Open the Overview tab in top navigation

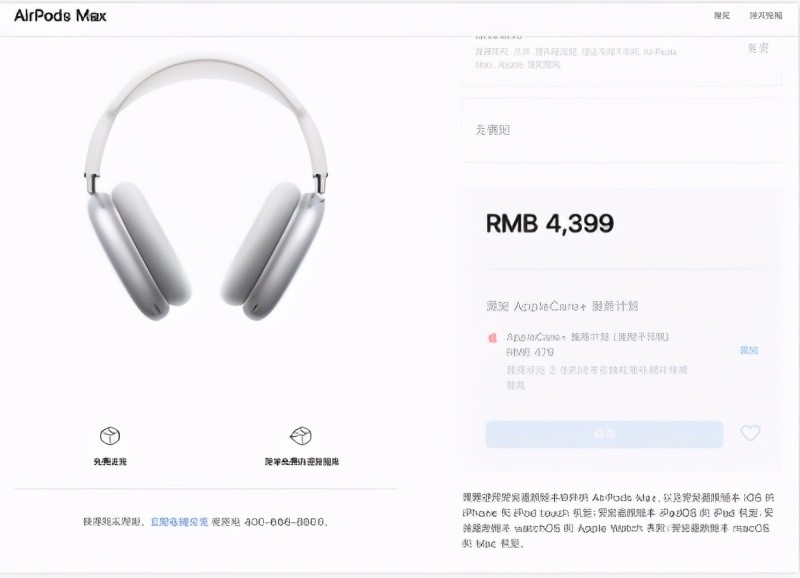[x=721, y=16]
